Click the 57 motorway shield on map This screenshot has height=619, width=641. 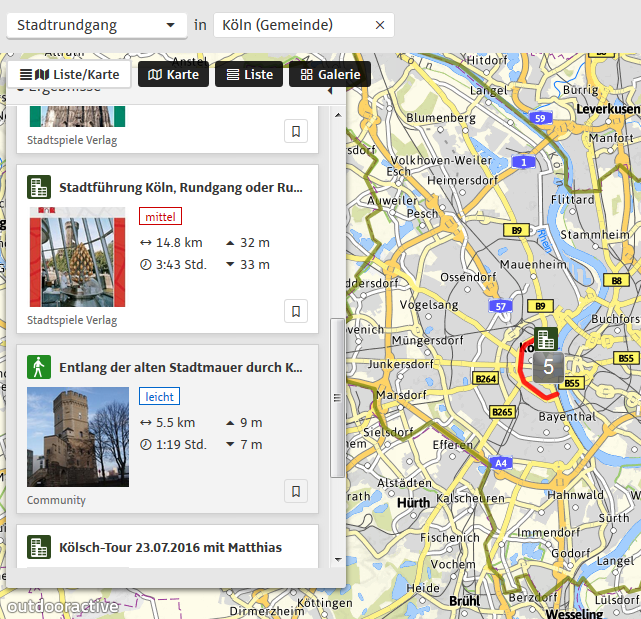500,307
